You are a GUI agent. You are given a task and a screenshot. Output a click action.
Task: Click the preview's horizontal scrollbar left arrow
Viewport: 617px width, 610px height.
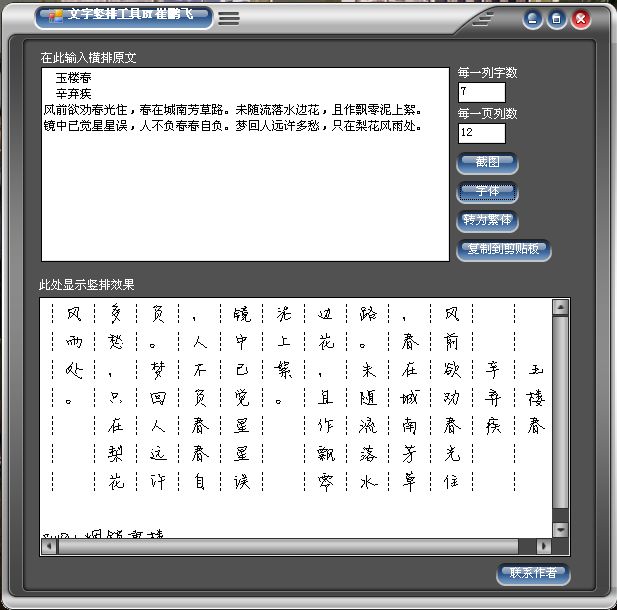[50, 546]
